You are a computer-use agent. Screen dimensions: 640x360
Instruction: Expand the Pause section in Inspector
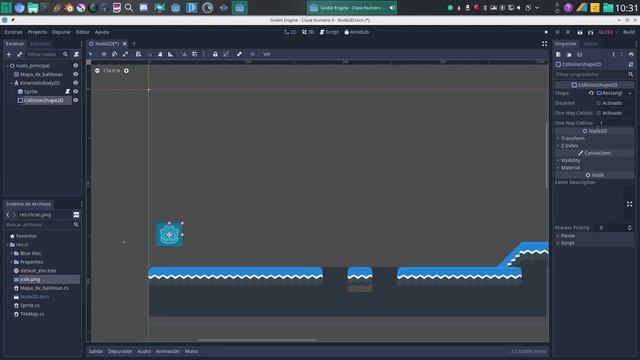click(567, 236)
